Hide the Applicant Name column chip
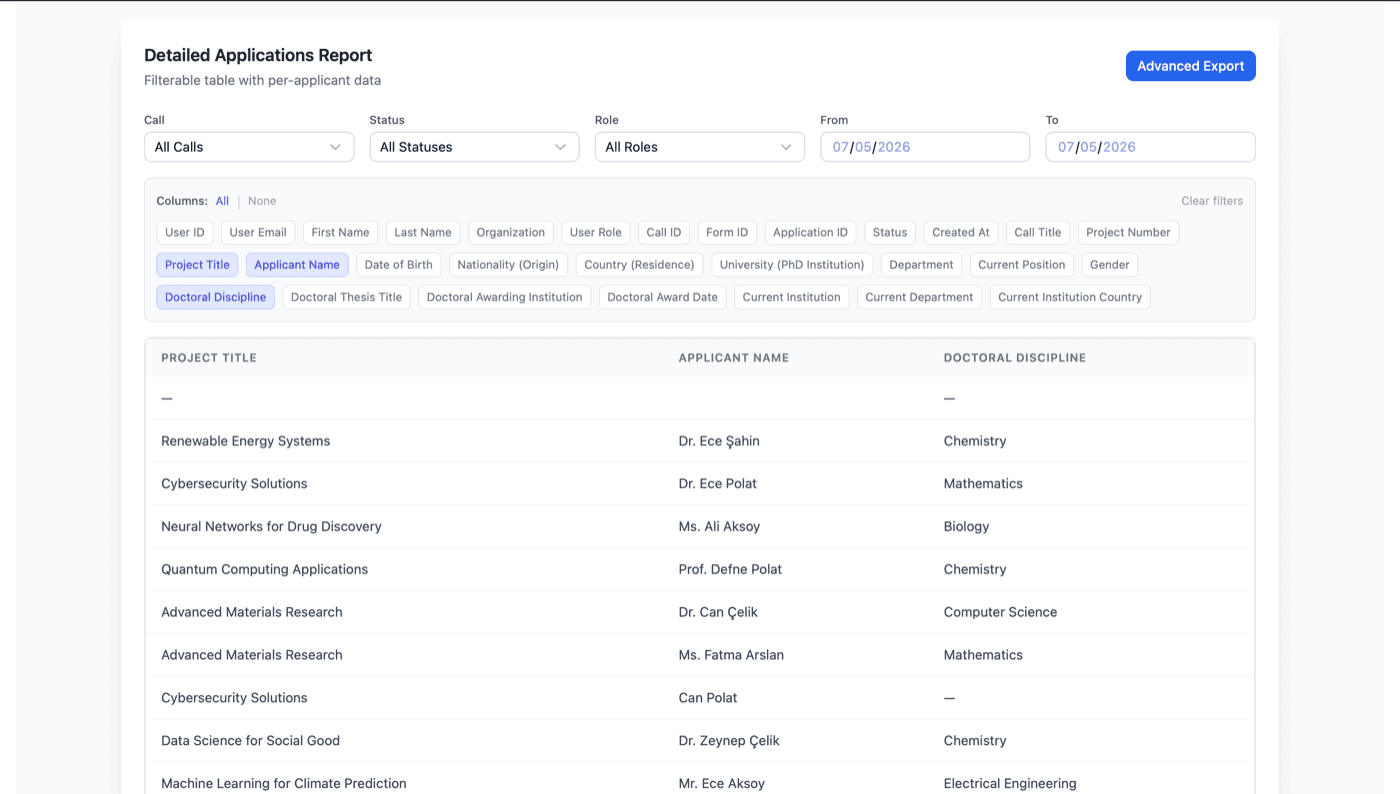1400x794 pixels. click(297, 265)
